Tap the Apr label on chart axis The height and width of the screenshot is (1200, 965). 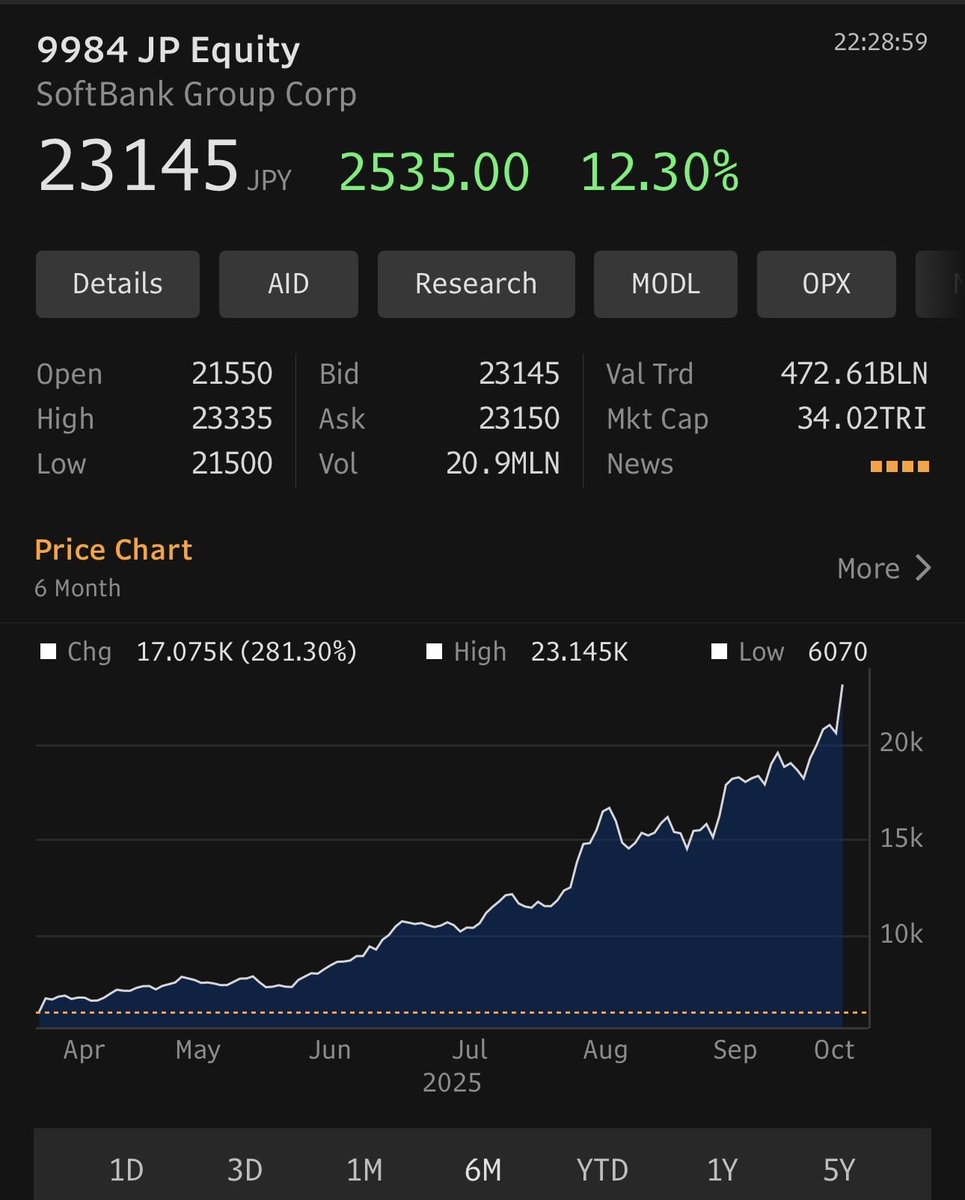click(x=83, y=1051)
